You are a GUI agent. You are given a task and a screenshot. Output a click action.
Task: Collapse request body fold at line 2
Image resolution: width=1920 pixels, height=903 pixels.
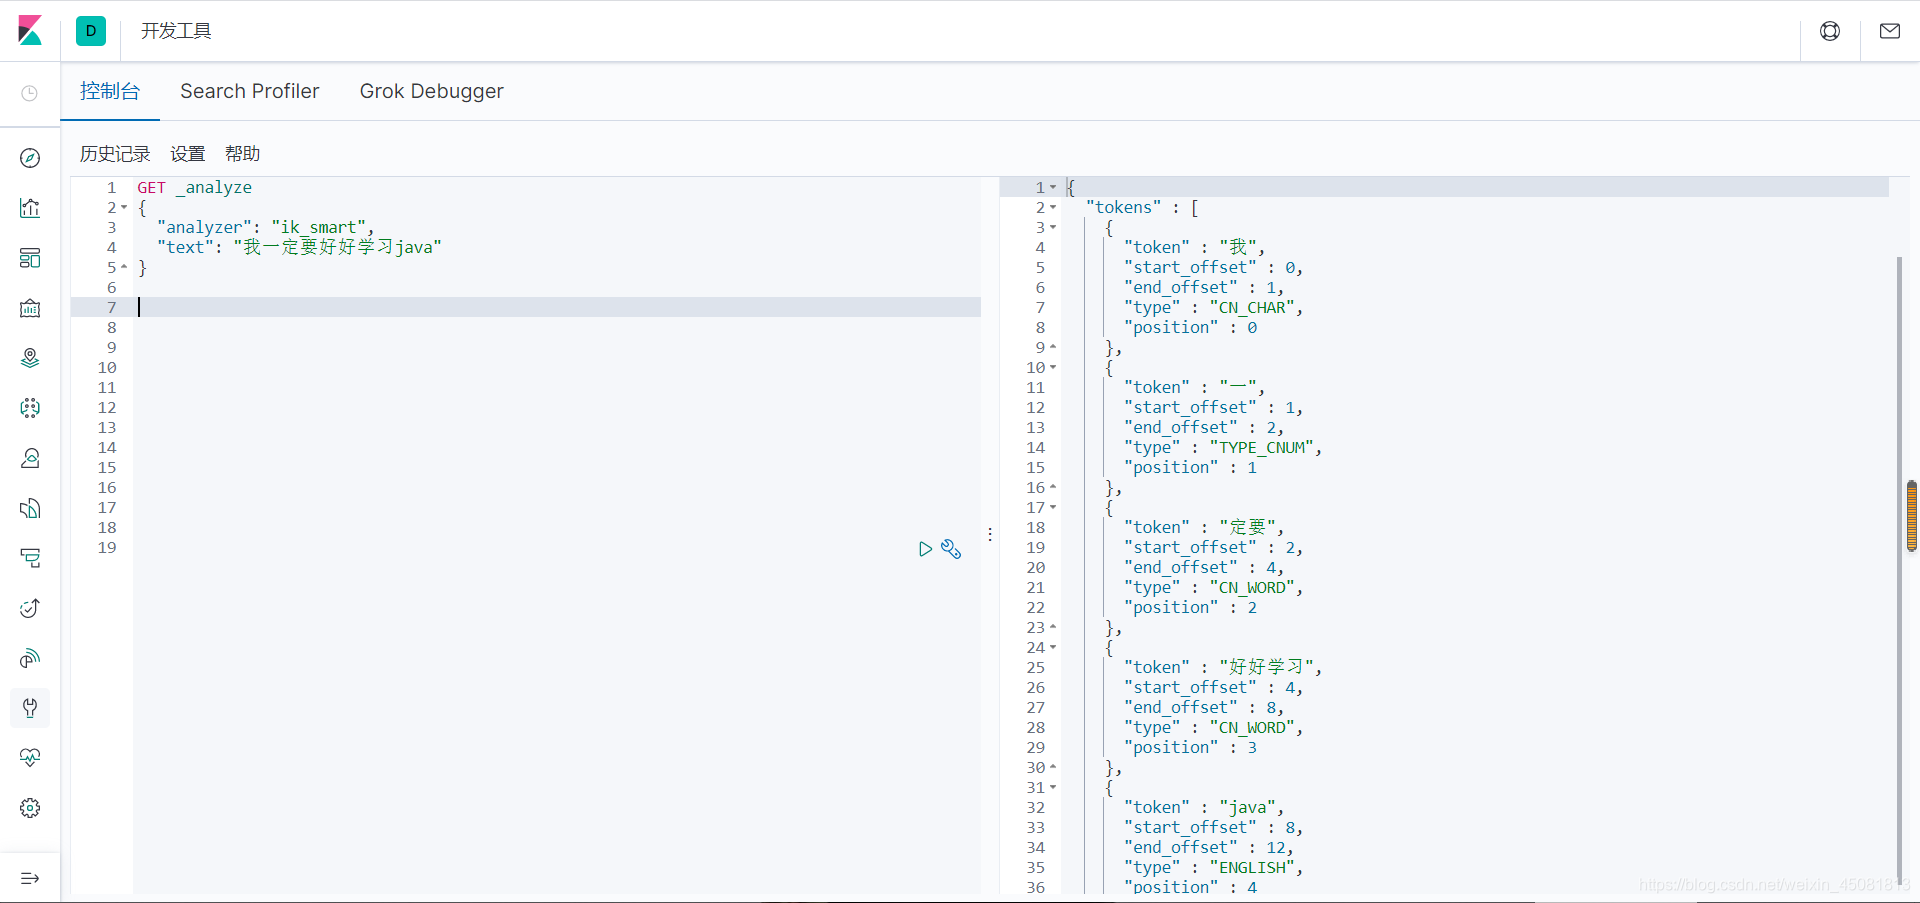pos(124,208)
